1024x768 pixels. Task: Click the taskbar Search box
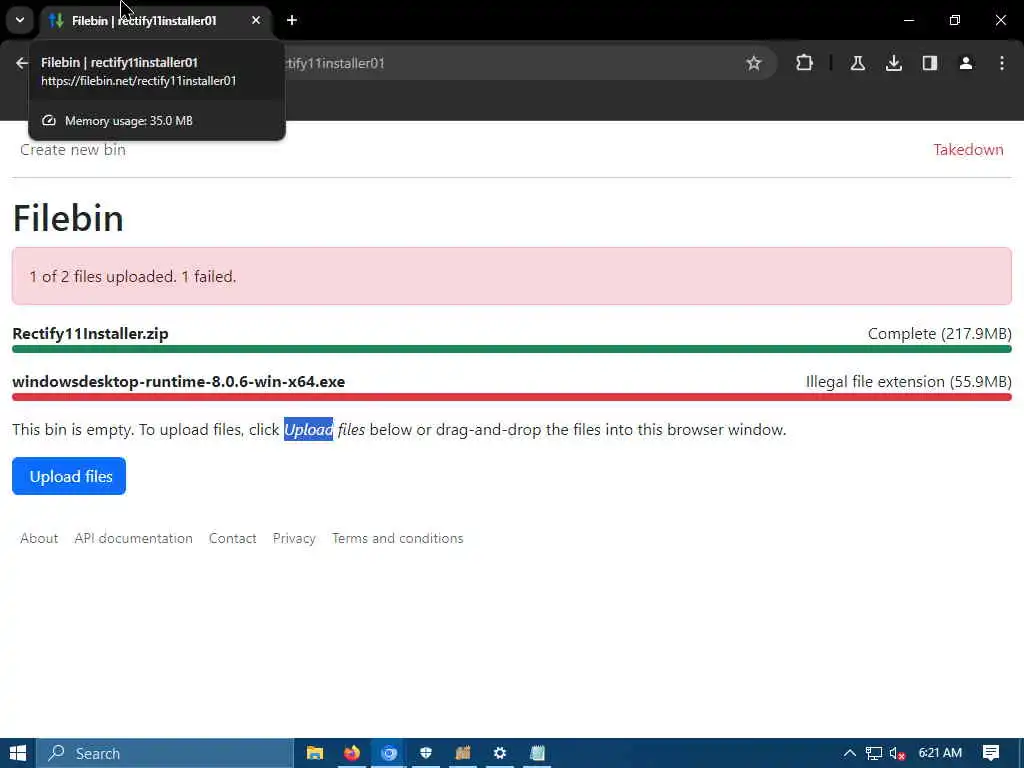coord(165,753)
